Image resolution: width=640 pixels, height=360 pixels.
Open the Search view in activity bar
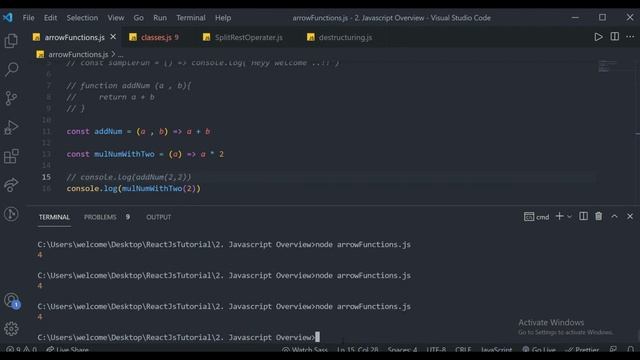click(11, 69)
